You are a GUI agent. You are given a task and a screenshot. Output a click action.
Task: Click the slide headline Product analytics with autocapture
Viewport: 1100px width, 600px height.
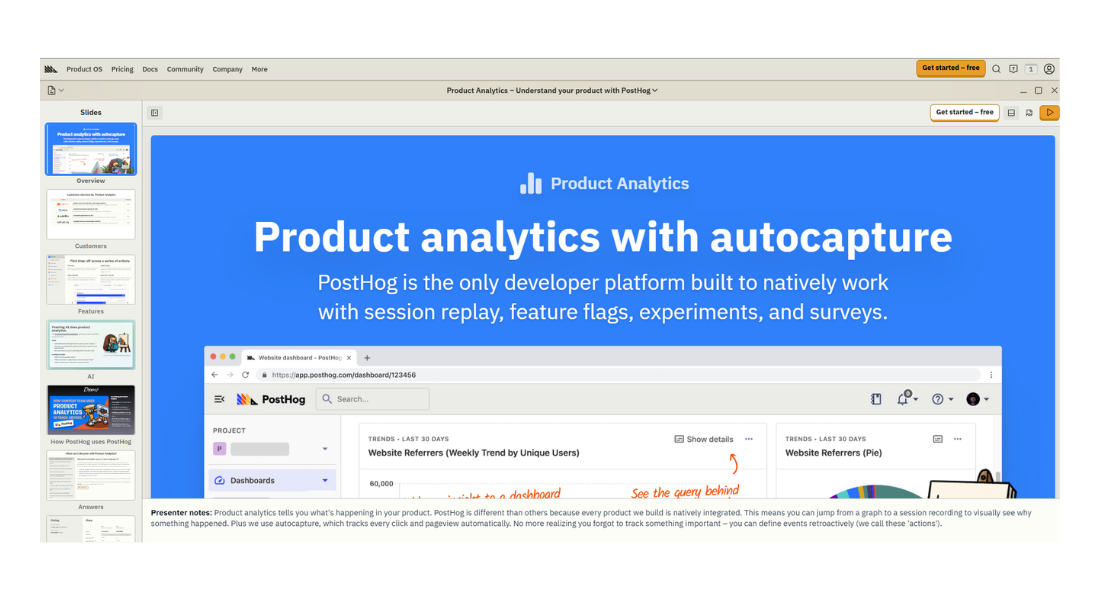pyautogui.click(x=603, y=236)
